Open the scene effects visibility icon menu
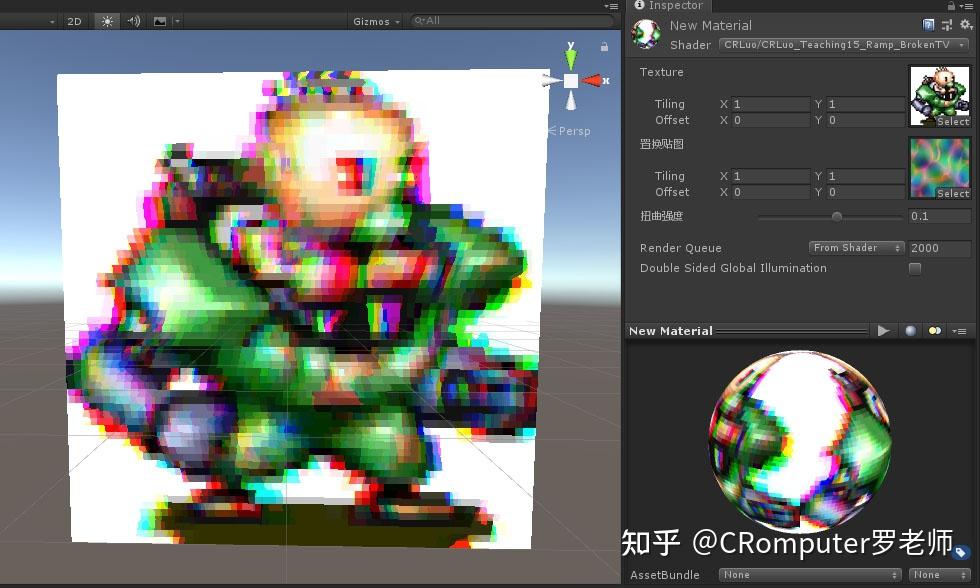The width and height of the screenshot is (980, 588). click(x=160, y=21)
